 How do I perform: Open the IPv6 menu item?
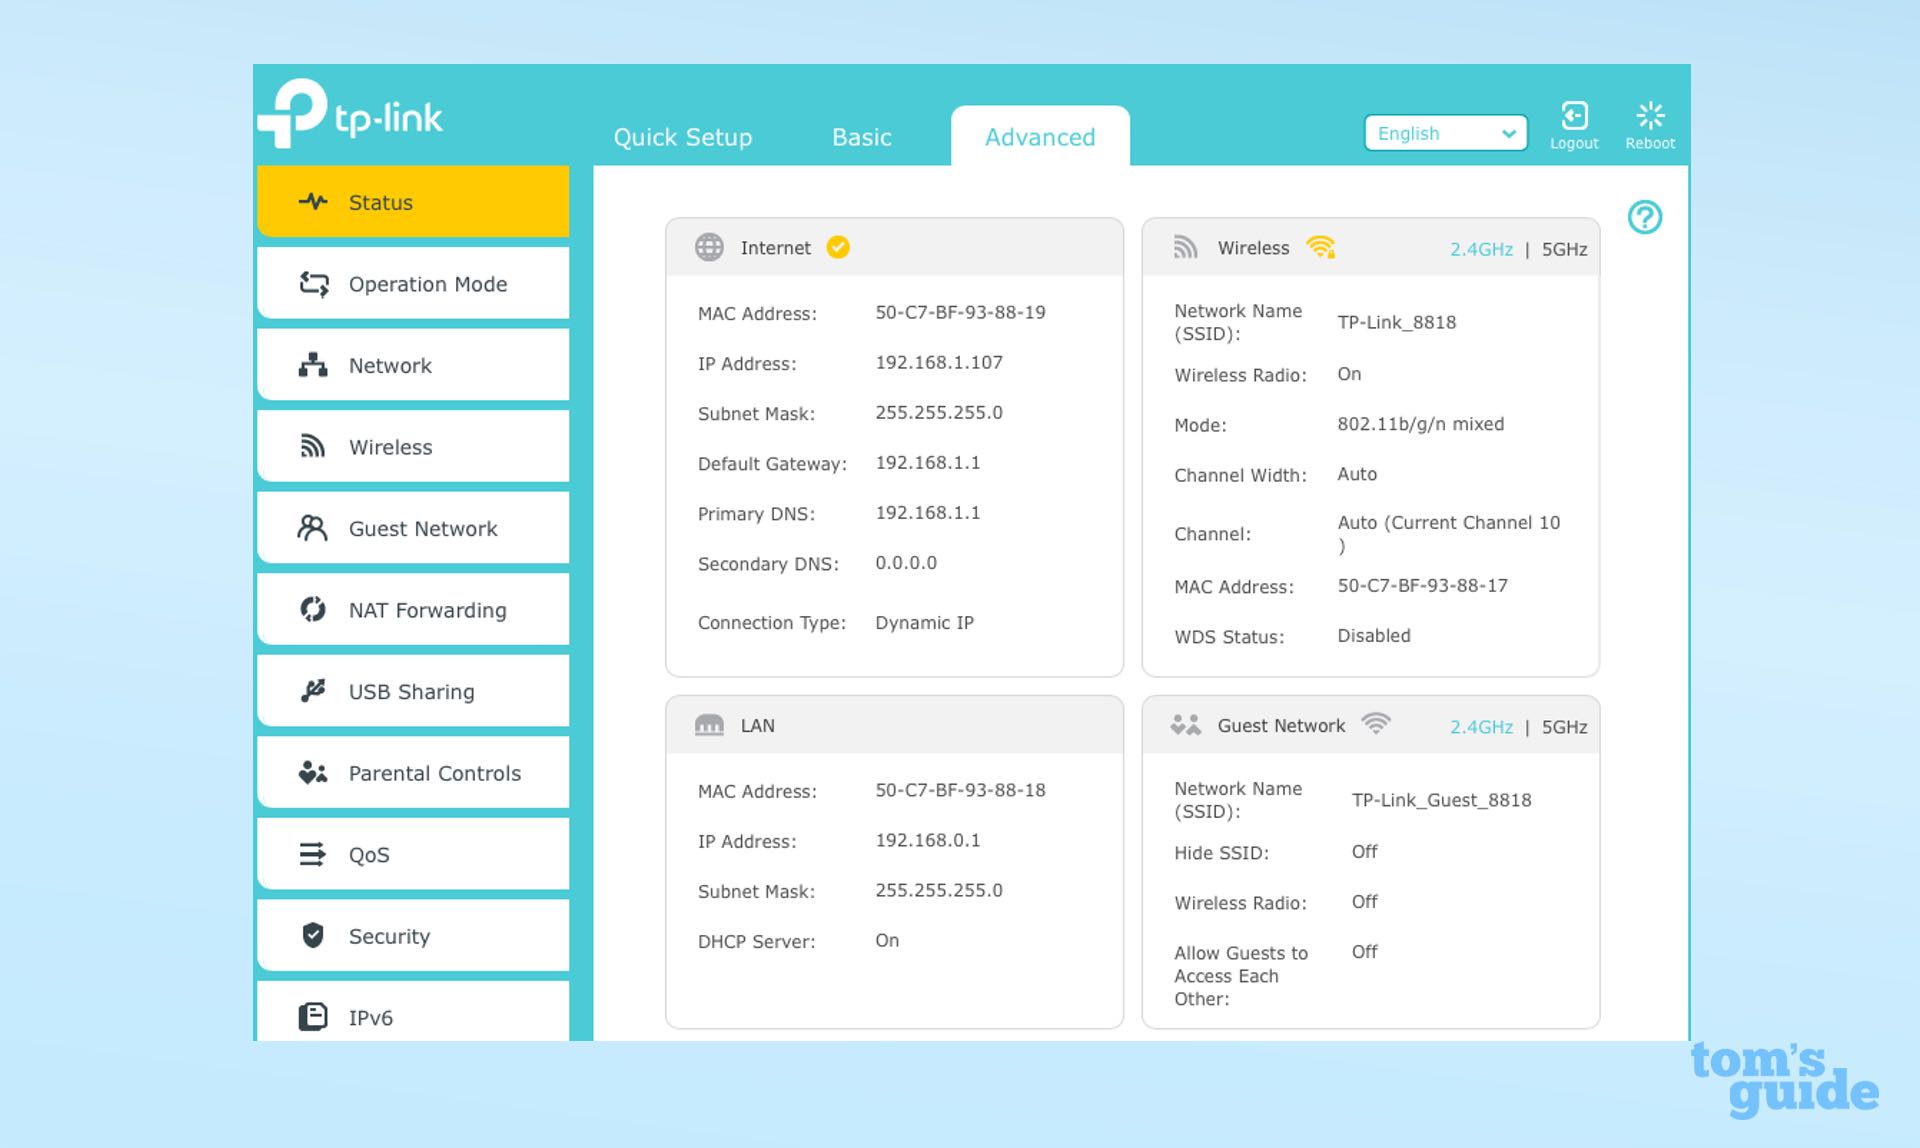[x=413, y=1012]
